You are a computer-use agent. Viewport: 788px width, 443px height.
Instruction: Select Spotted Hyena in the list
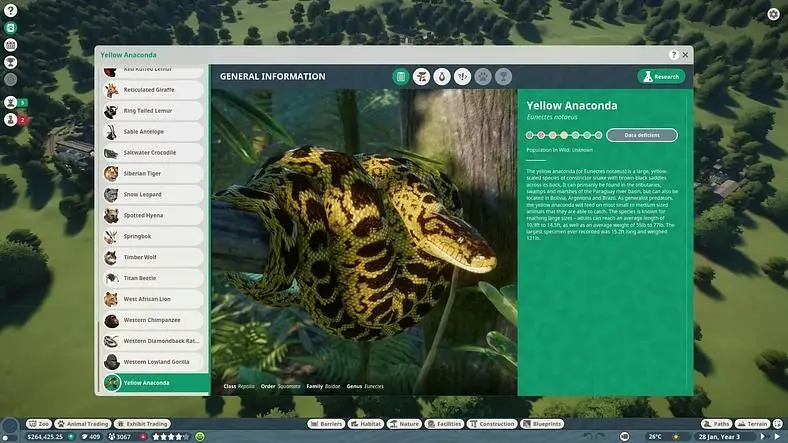[153, 215]
